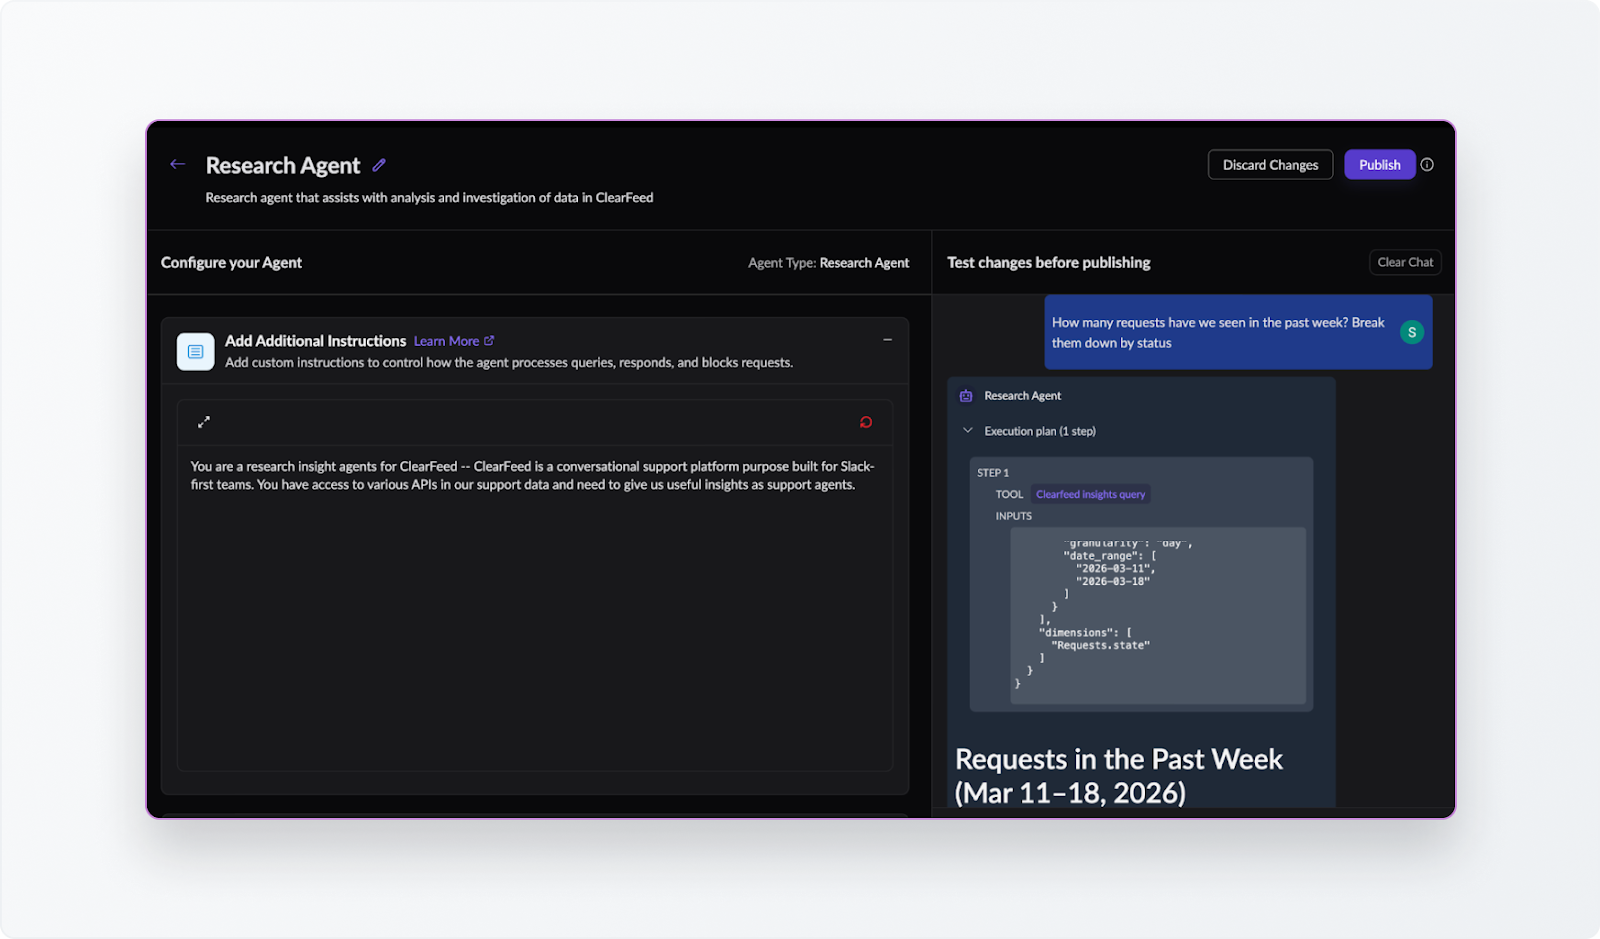
Task: Click the expand editor arrows icon
Action: point(204,421)
